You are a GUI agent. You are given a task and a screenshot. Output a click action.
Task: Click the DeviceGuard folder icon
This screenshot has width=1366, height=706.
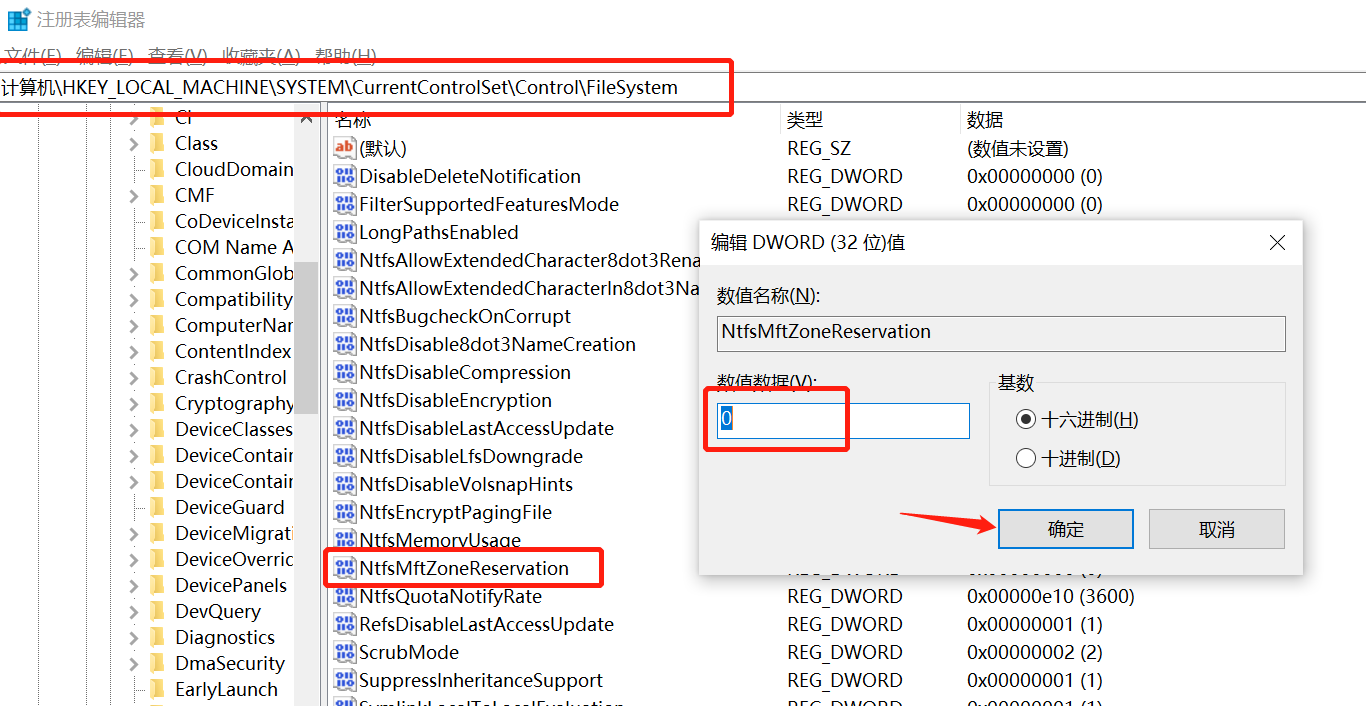[157, 508]
